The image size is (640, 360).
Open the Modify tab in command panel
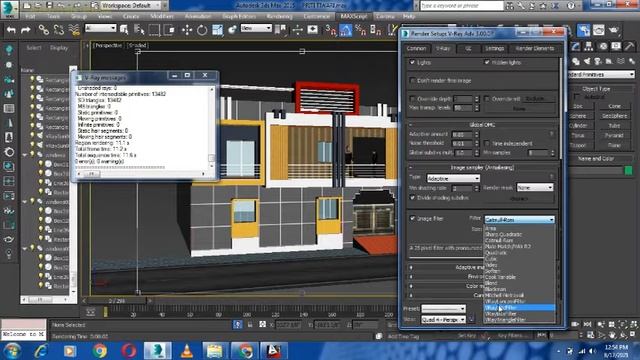[576, 47]
